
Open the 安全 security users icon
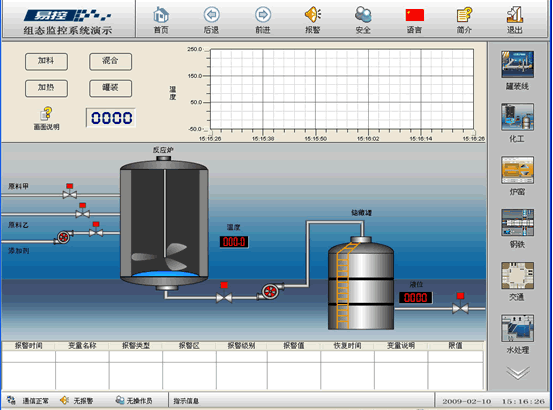363,15
